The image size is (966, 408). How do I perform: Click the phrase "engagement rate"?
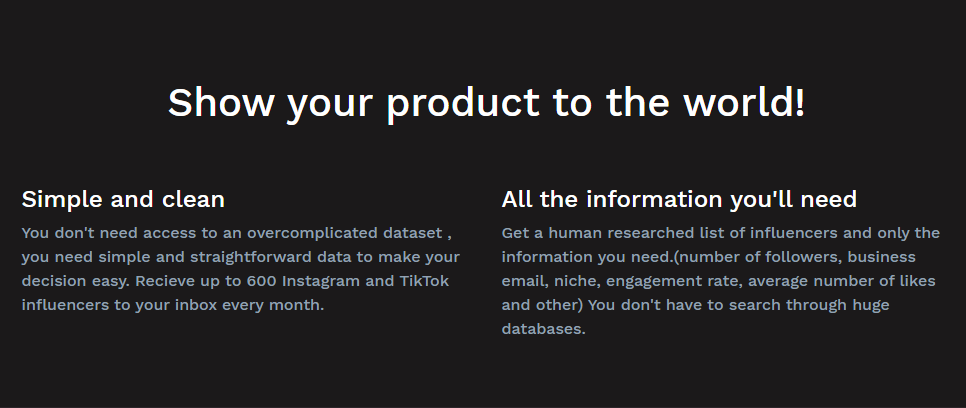[x=674, y=281]
